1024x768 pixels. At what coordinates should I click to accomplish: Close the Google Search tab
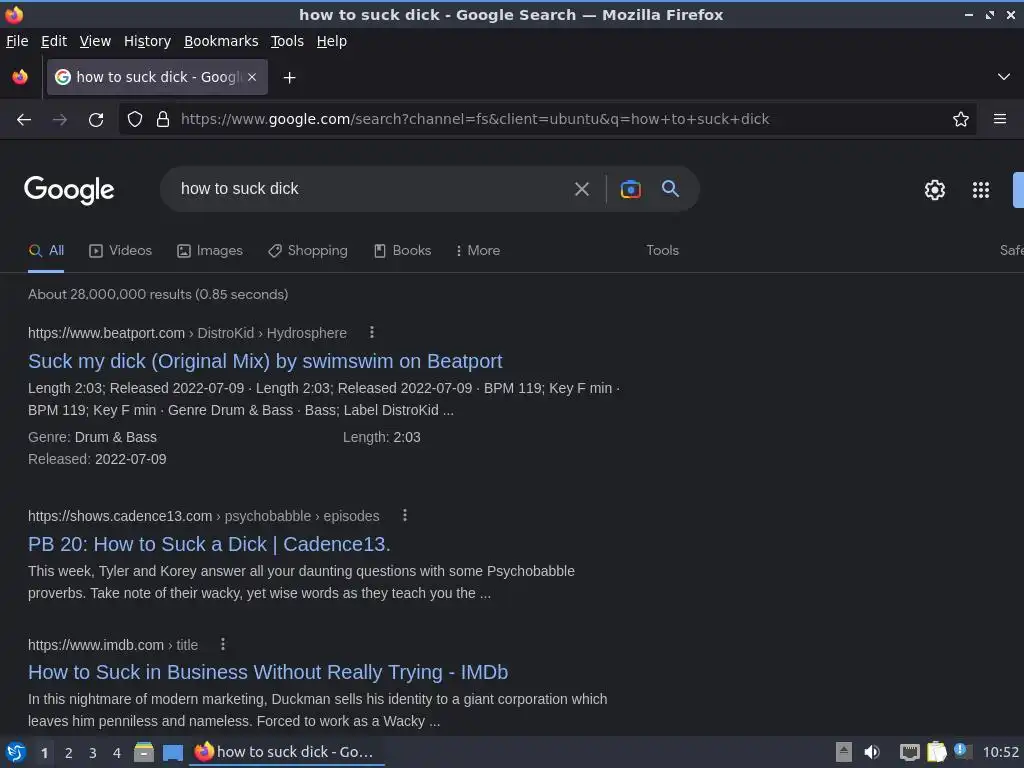pyautogui.click(x=252, y=77)
